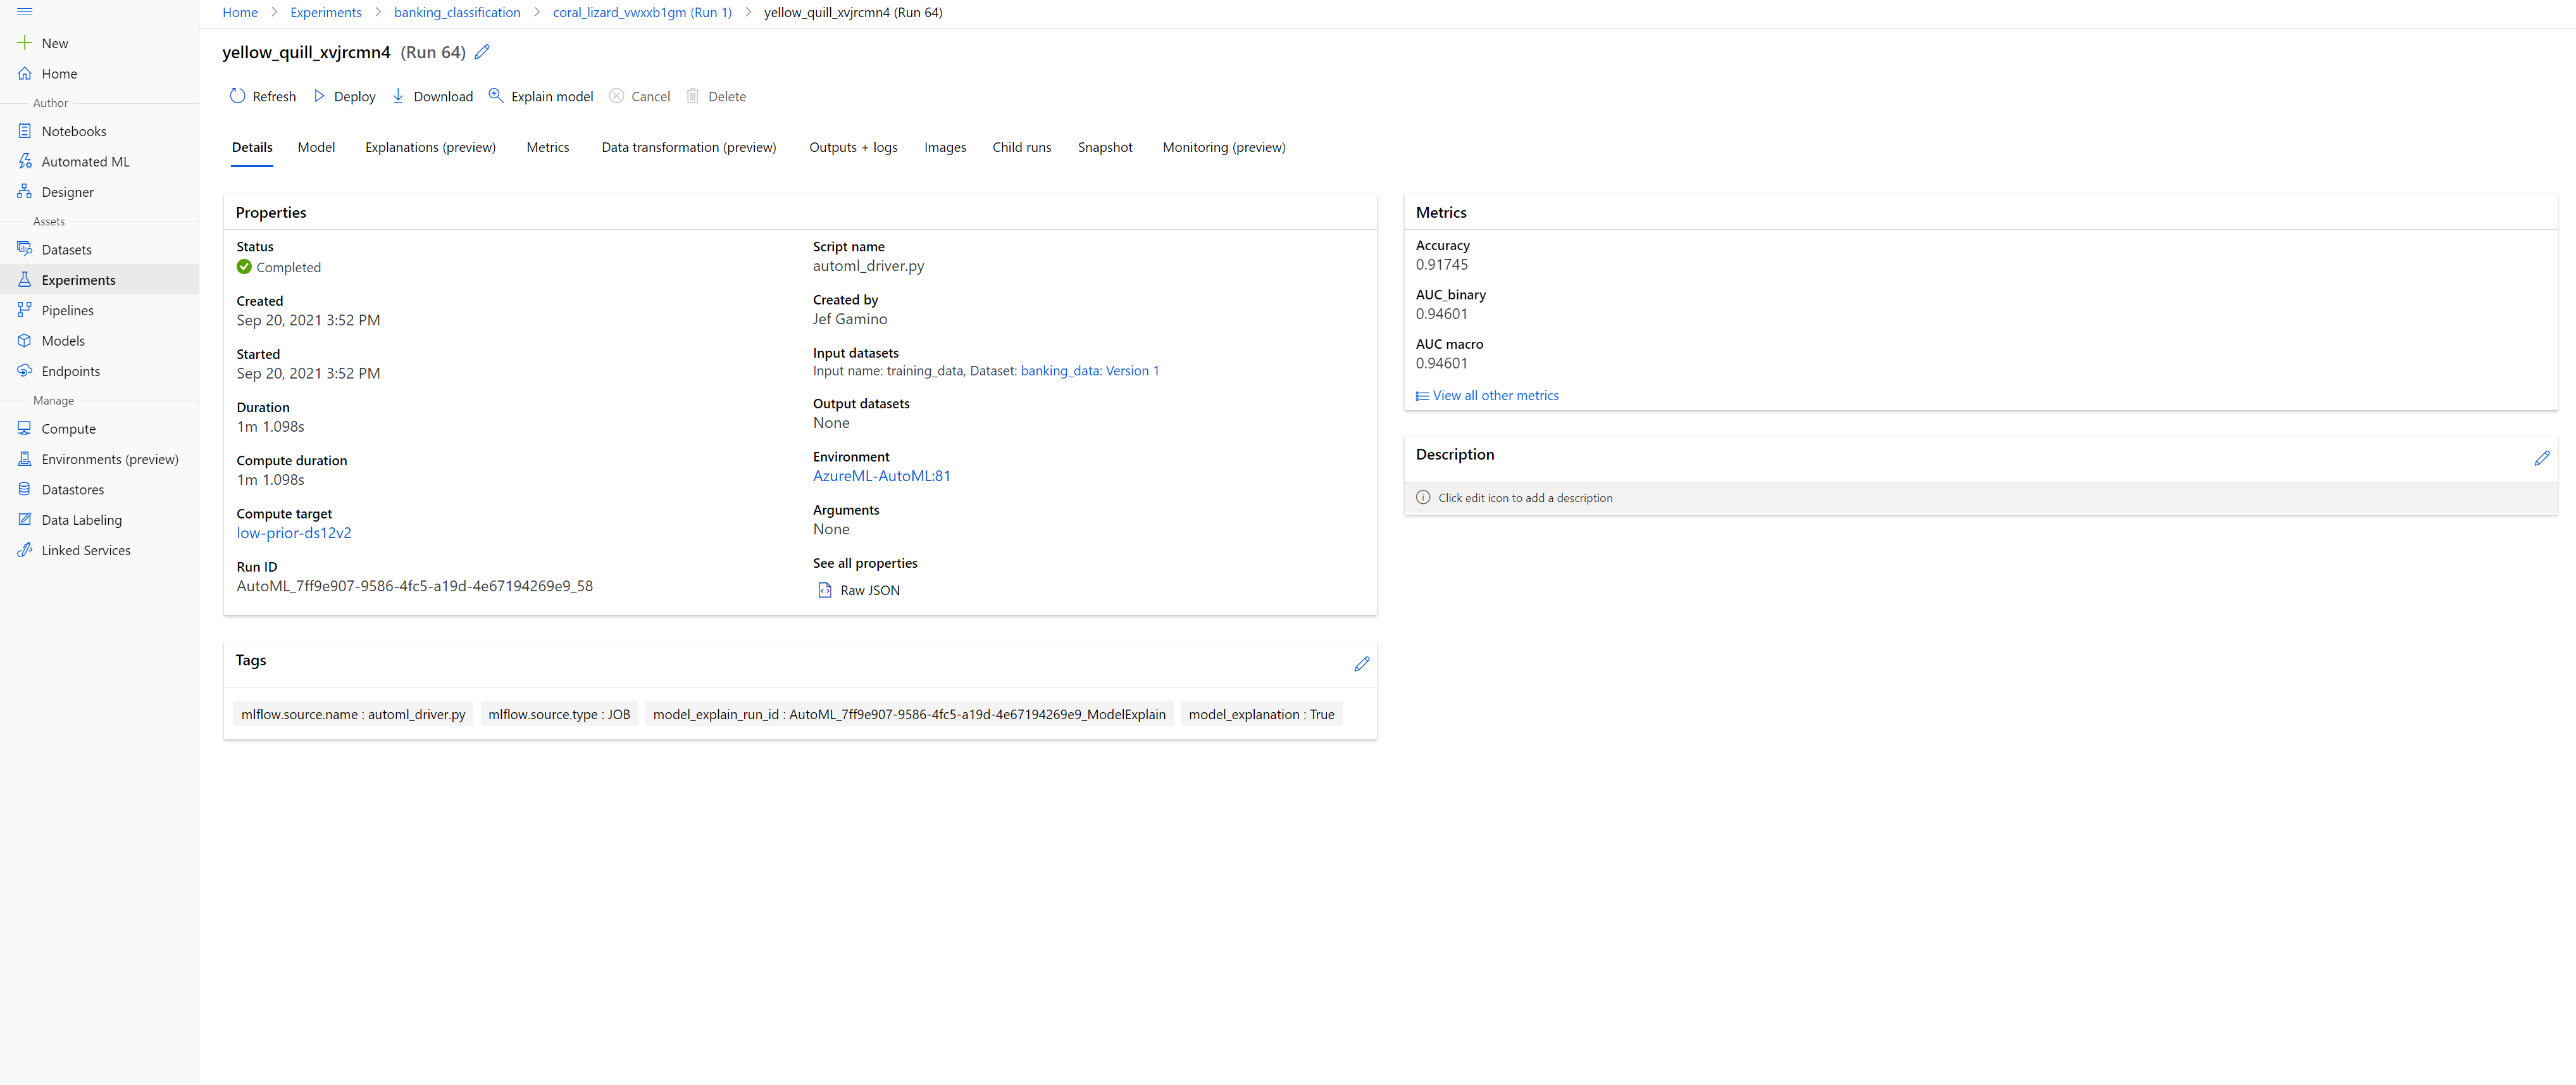Viewport: 2576px width, 1085px height.
Task: Open low-prior-ds12v2 compute target link
Action: (294, 533)
